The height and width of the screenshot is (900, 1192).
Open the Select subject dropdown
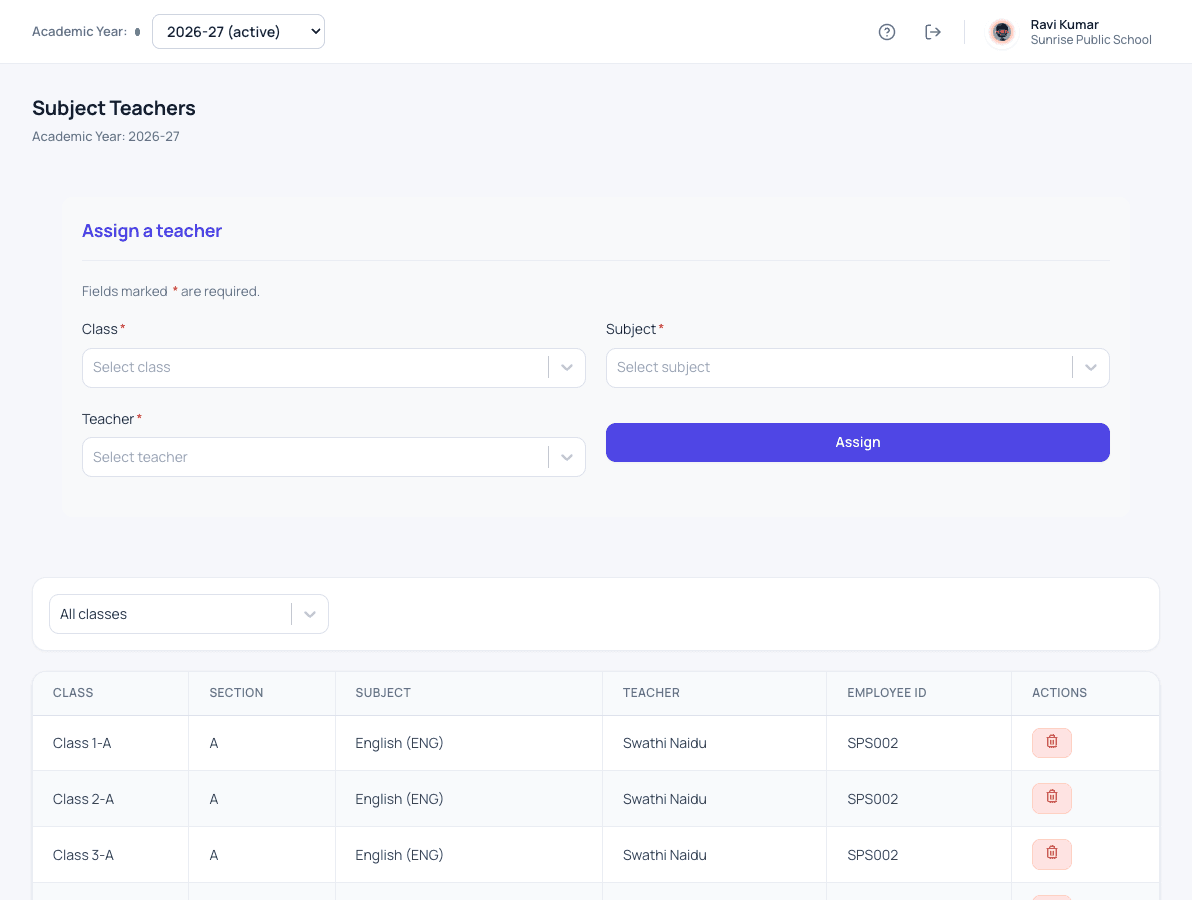858,368
